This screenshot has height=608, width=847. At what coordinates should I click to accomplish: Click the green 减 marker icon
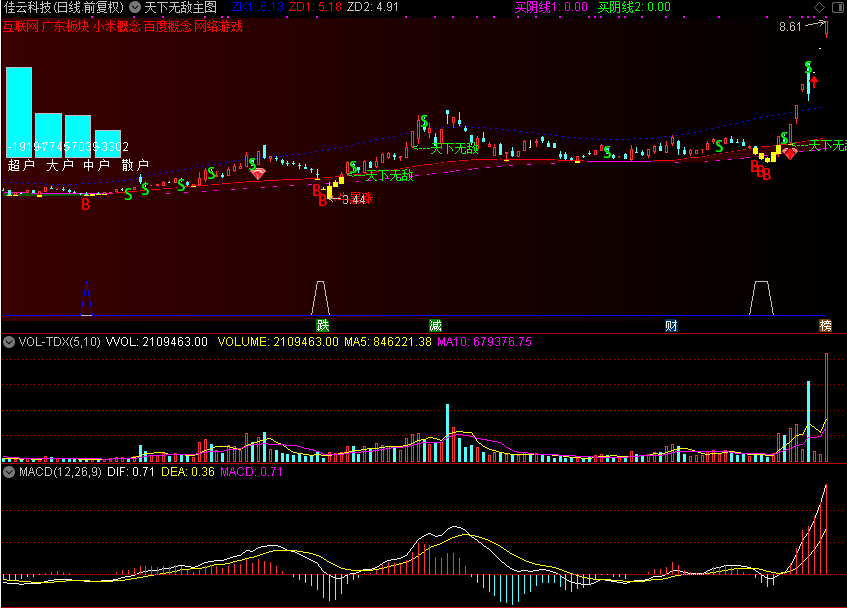(435, 325)
